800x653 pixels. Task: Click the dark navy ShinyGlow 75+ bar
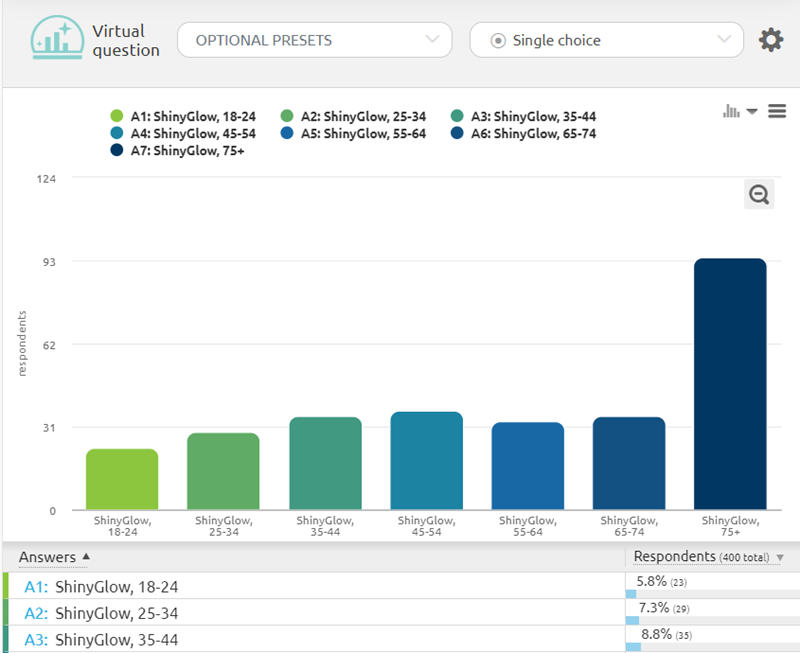730,385
